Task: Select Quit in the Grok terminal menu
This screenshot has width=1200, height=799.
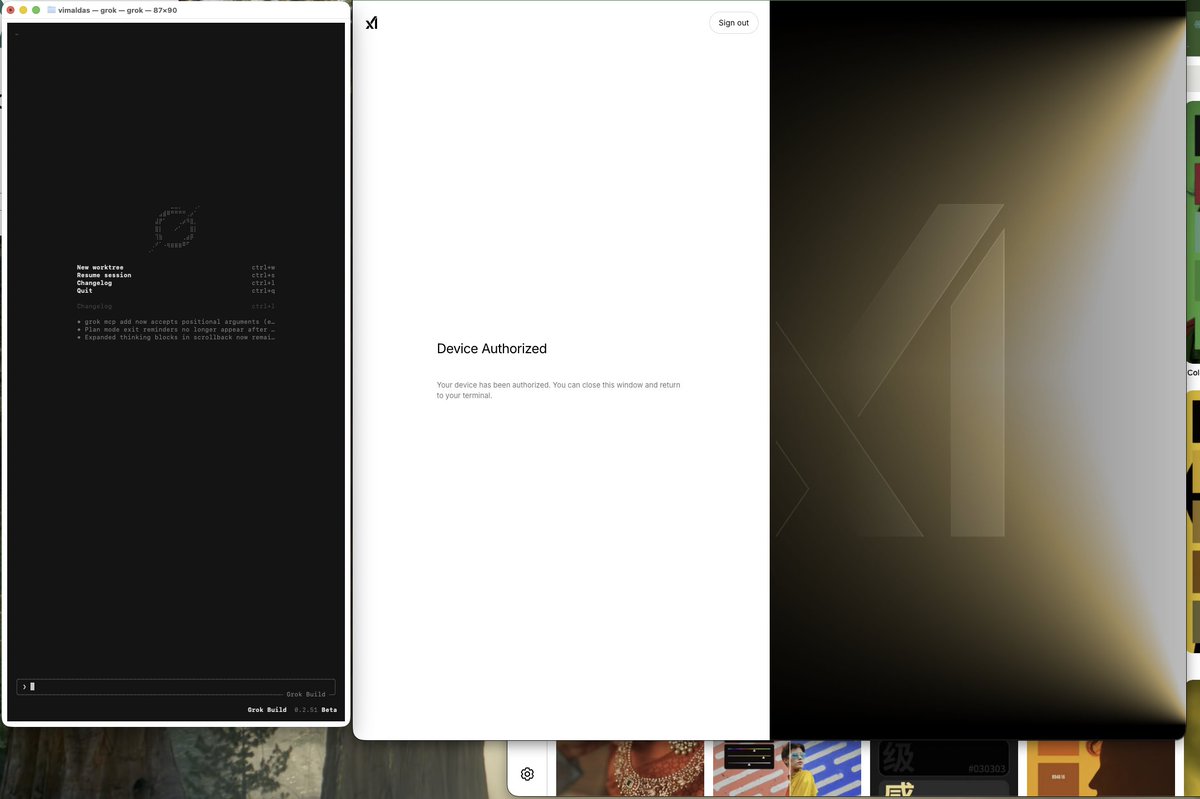Action: tap(85, 291)
